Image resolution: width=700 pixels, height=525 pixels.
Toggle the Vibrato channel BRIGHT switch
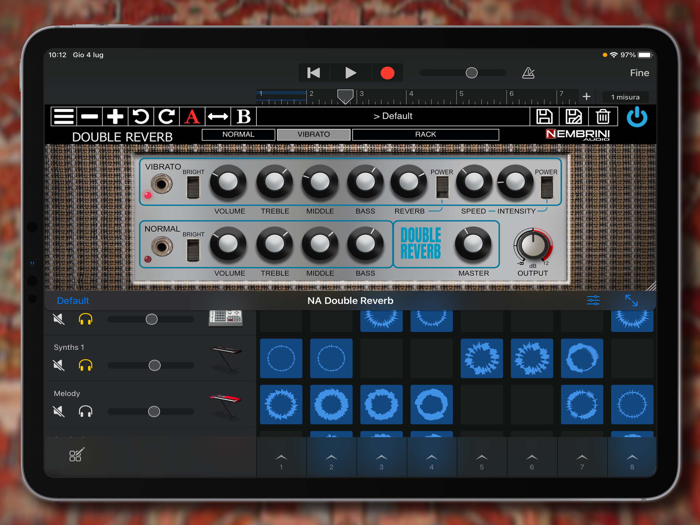tap(193, 187)
